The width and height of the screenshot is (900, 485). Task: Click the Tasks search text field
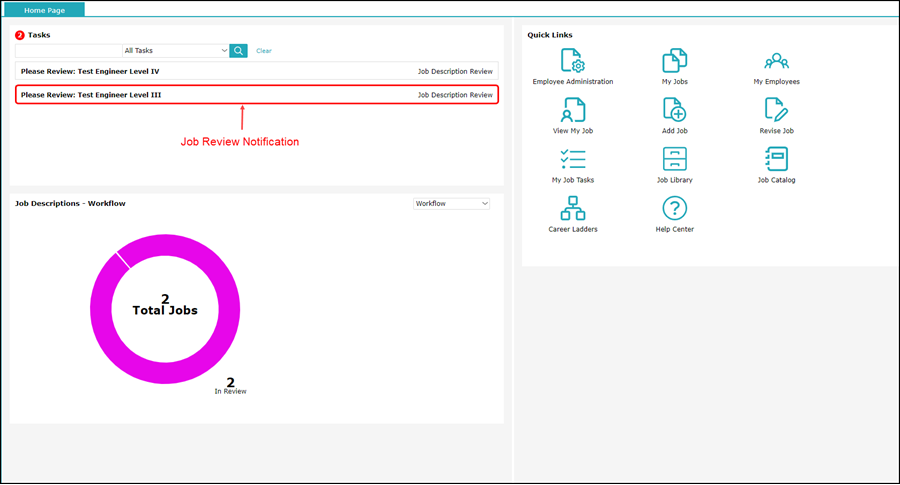tap(68, 51)
